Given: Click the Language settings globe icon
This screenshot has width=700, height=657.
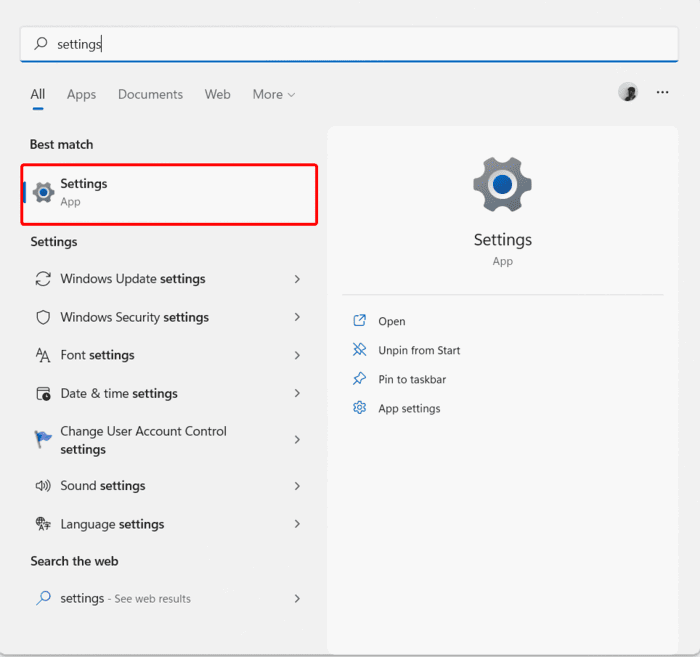Looking at the screenshot, I should pos(43,524).
